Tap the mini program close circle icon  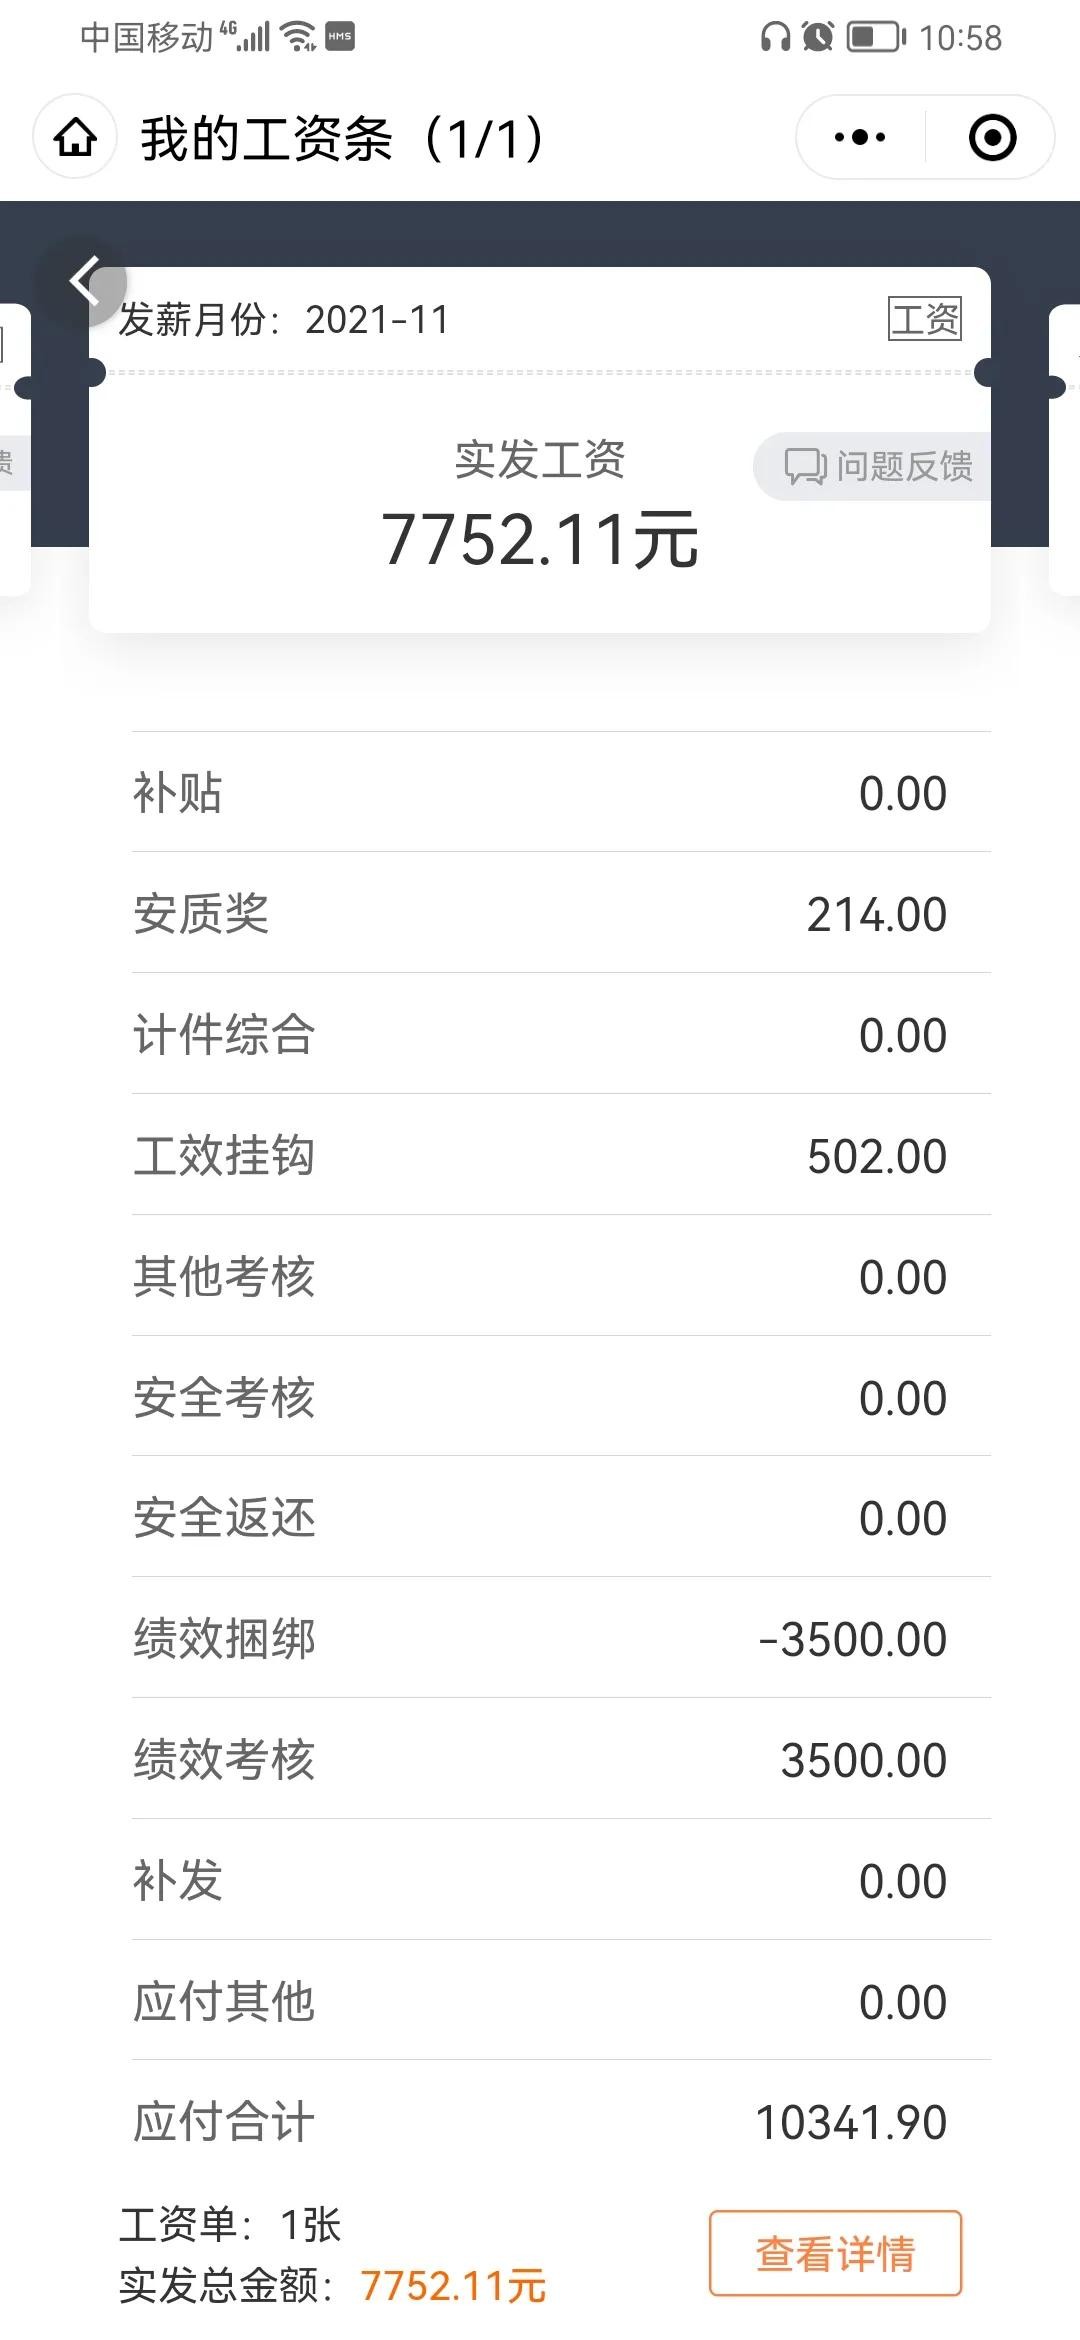click(x=992, y=138)
